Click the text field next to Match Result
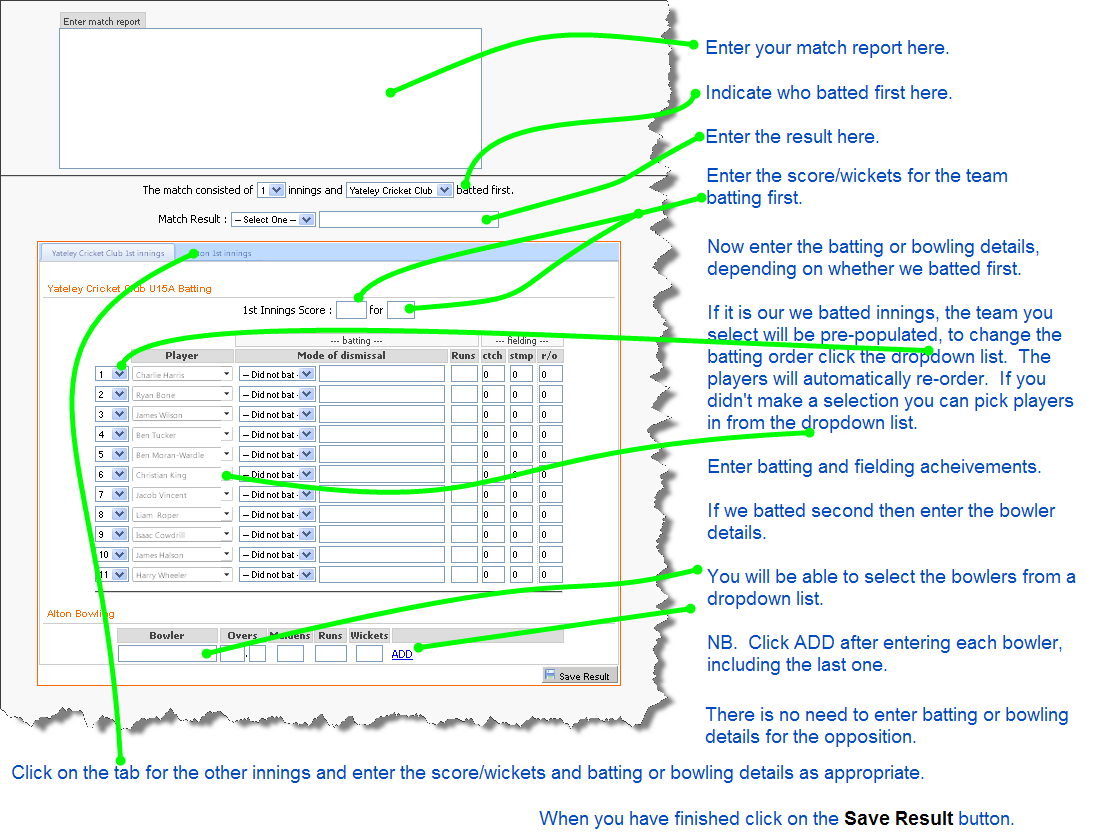Screen dimensions: 1096x837 (x=408, y=219)
